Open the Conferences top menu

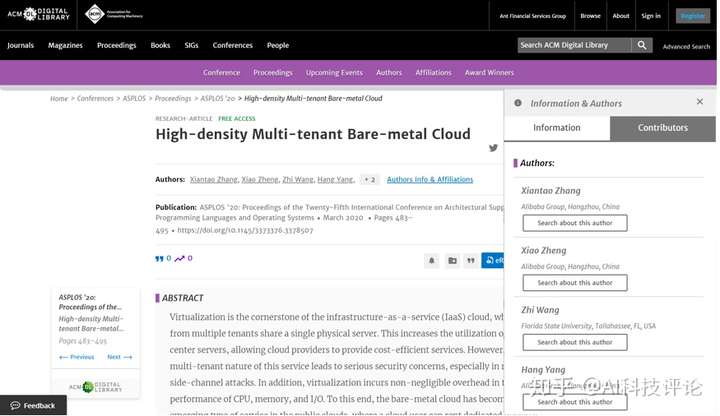[232, 45]
